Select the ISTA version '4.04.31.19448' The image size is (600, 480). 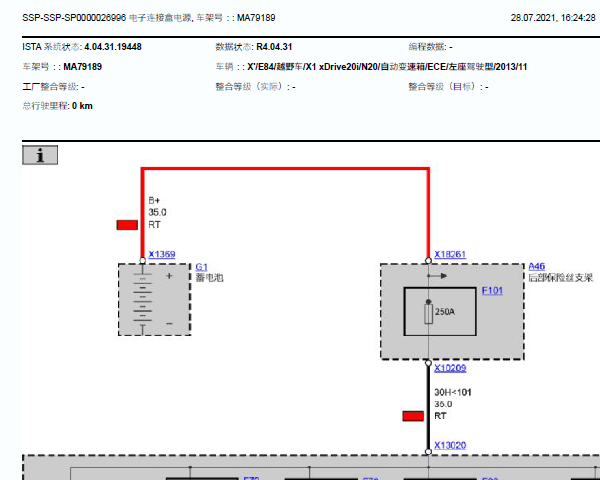tap(113, 47)
